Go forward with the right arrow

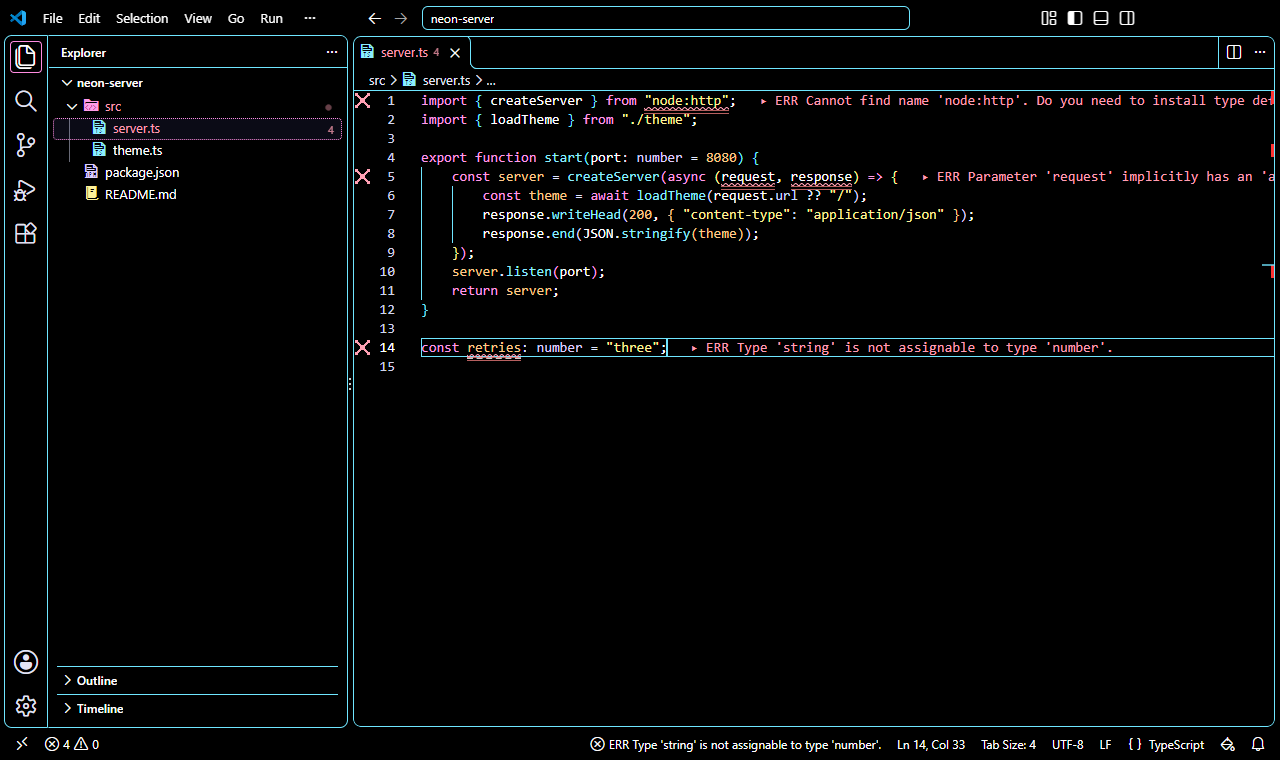tap(401, 18)
